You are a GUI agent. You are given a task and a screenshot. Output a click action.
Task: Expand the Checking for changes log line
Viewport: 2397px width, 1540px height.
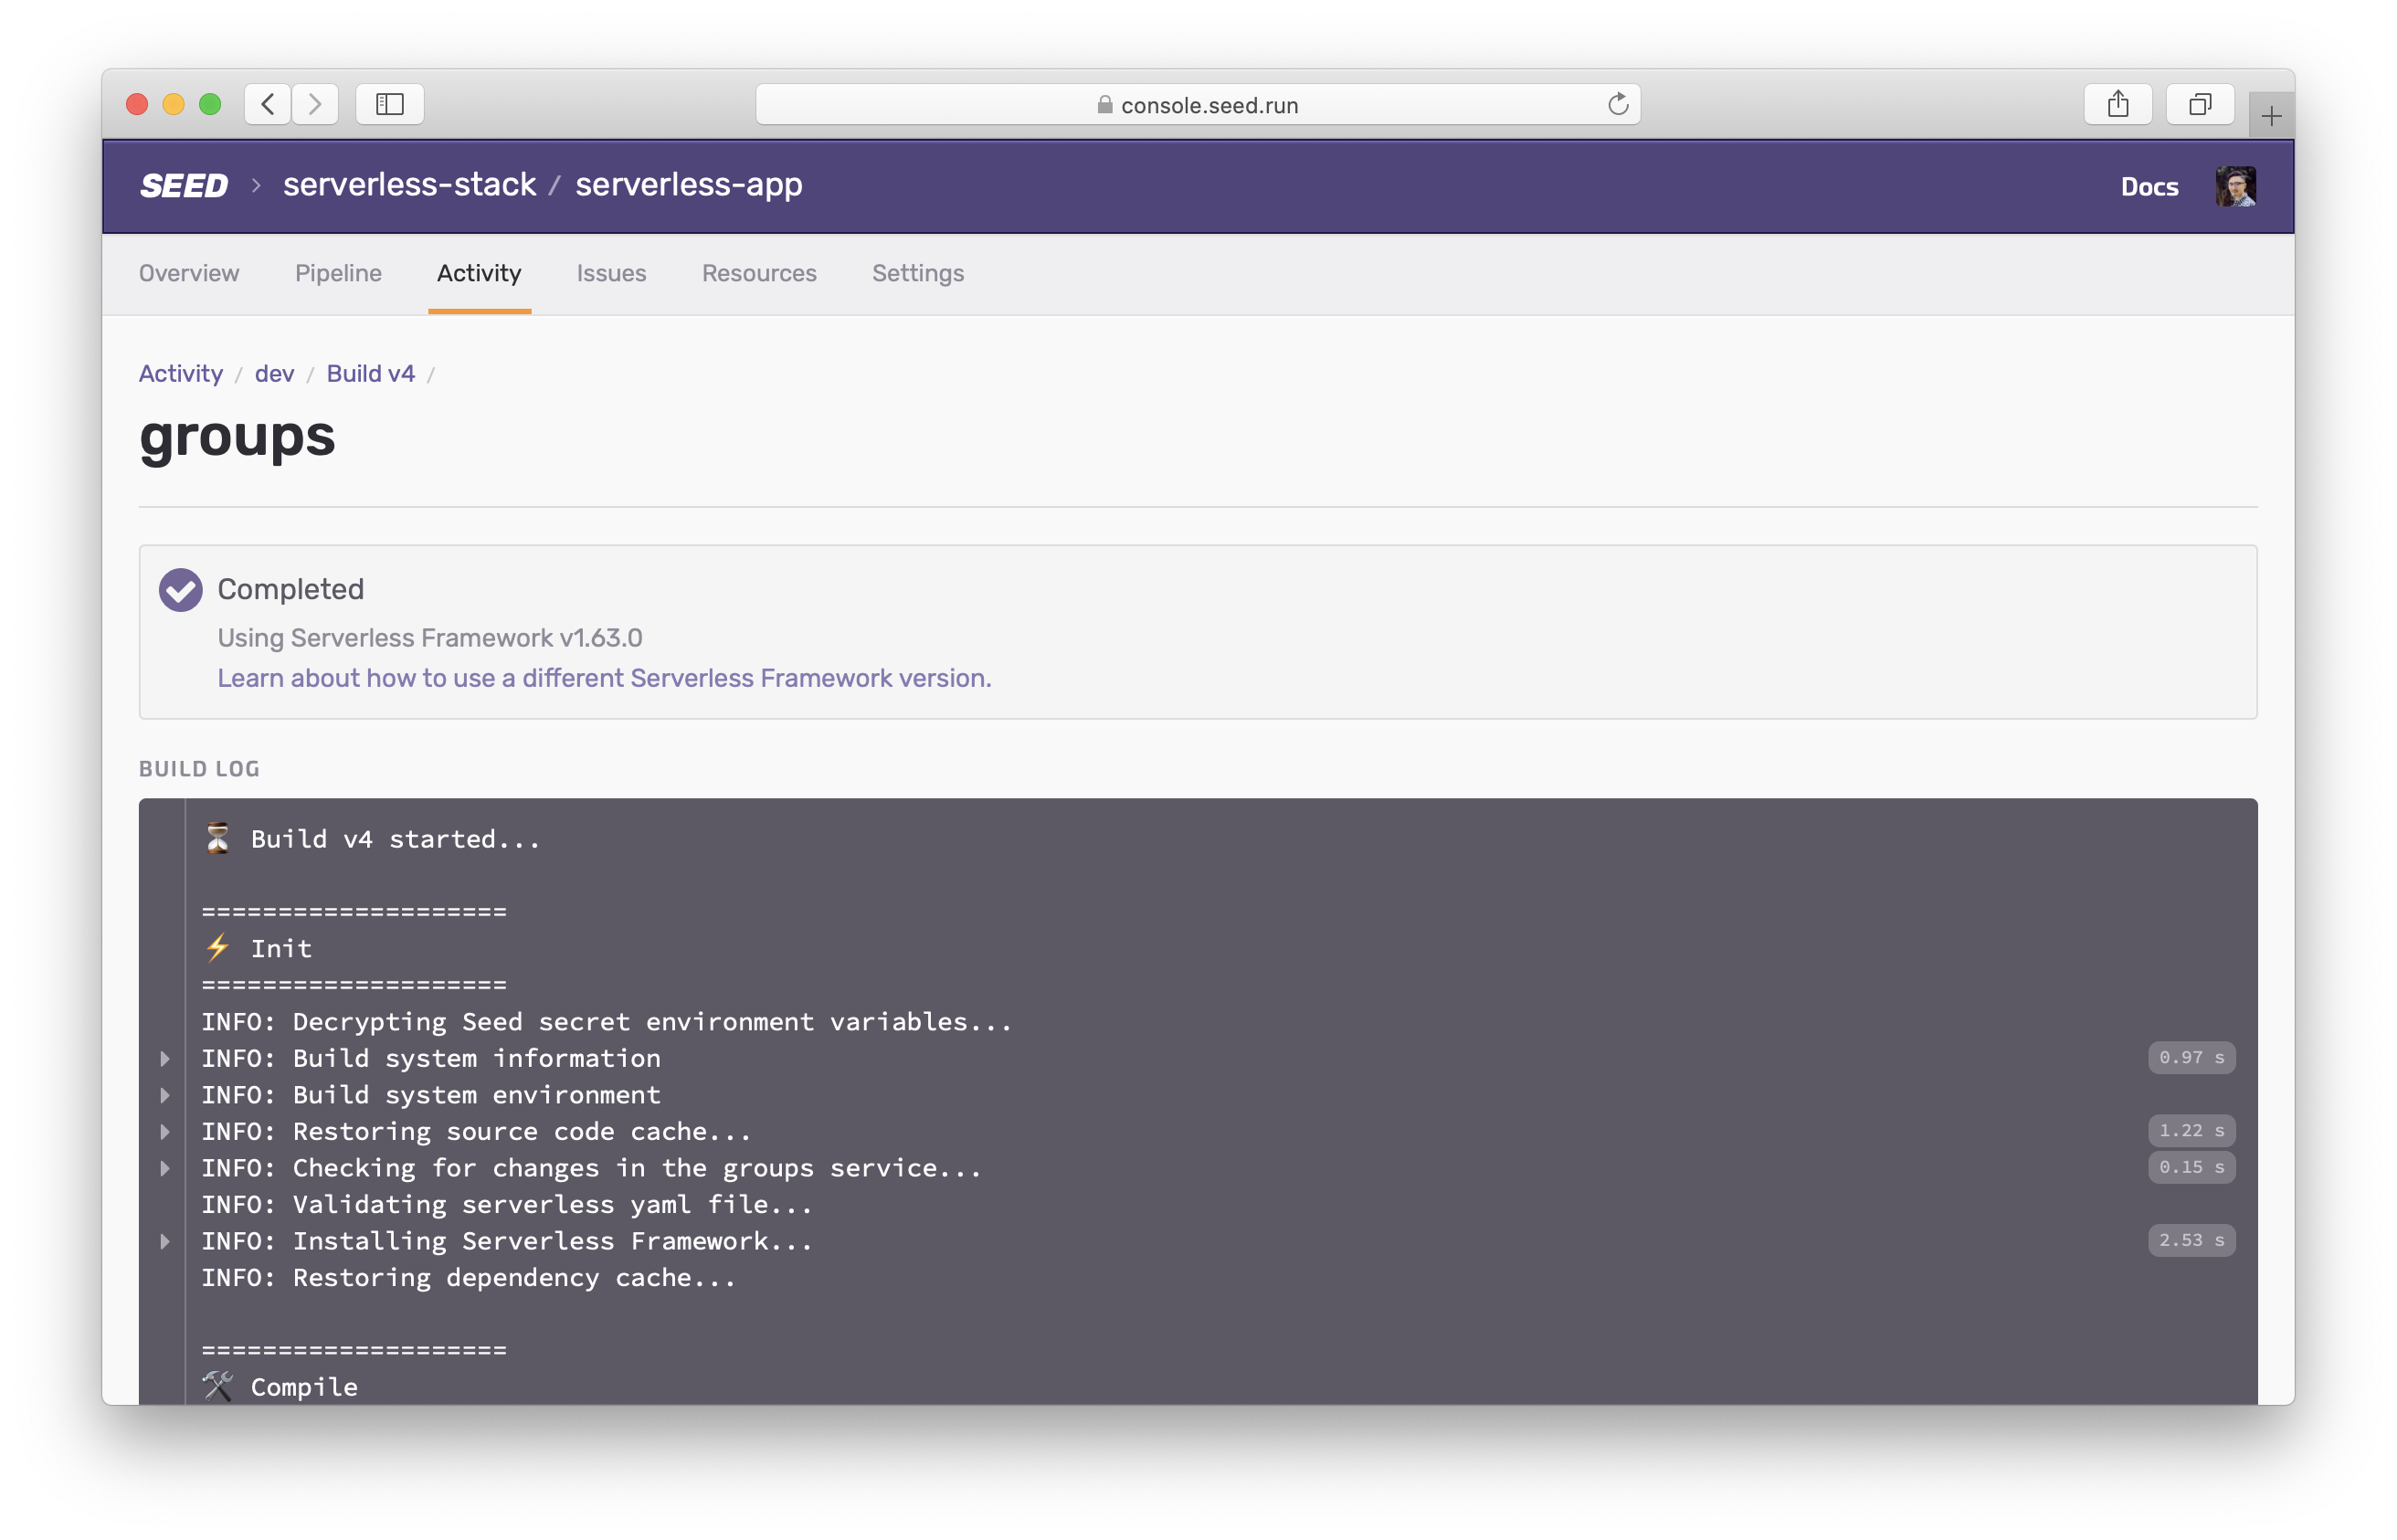tap(165, 1168)
